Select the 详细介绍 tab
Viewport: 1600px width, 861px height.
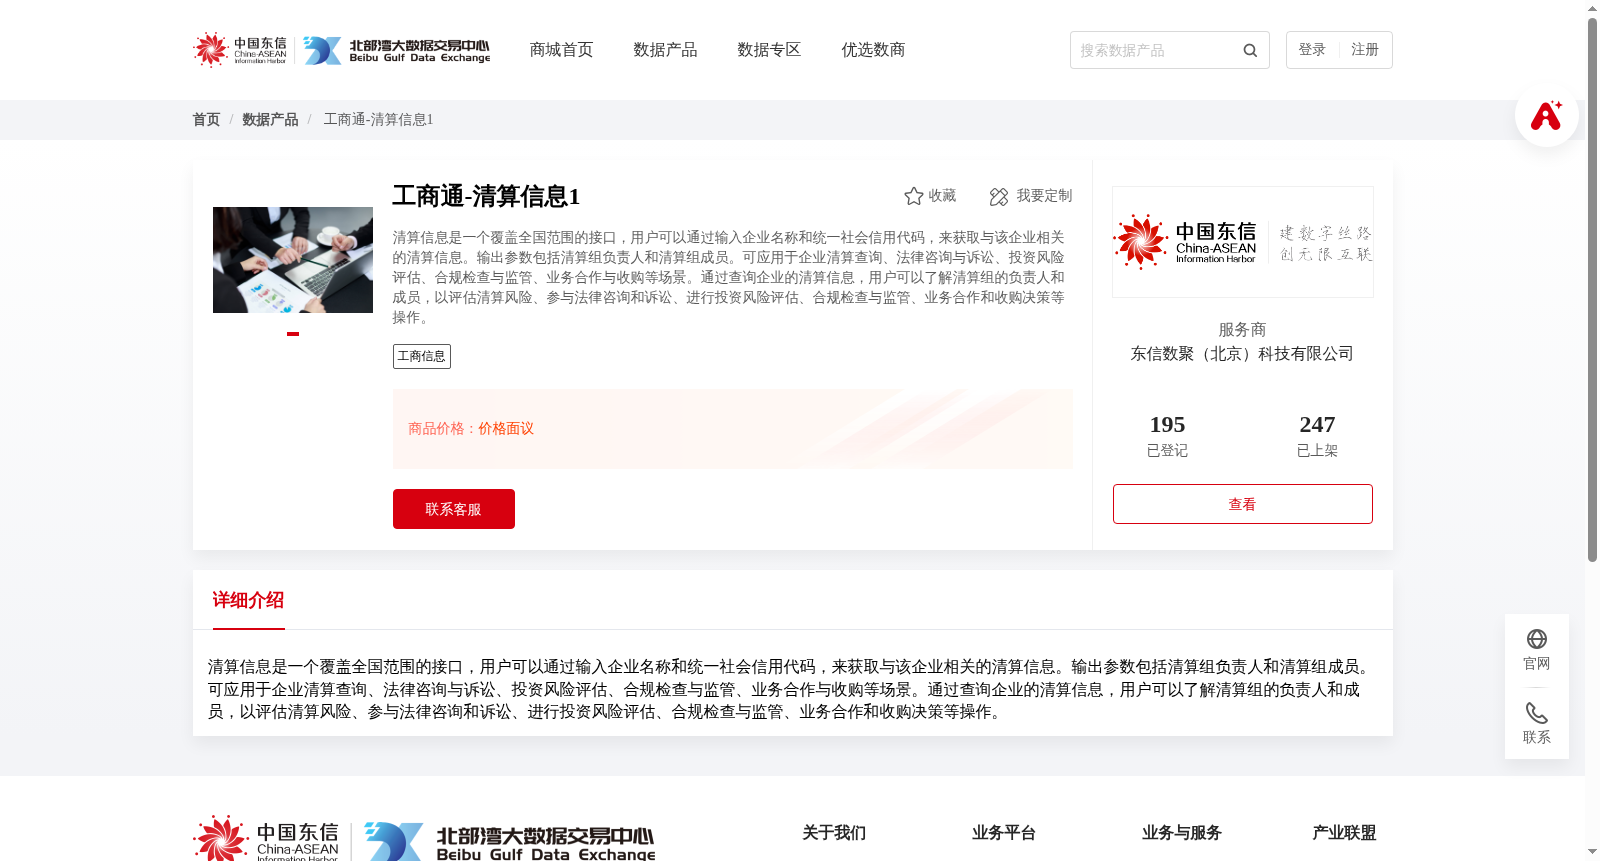coord(248,600)
